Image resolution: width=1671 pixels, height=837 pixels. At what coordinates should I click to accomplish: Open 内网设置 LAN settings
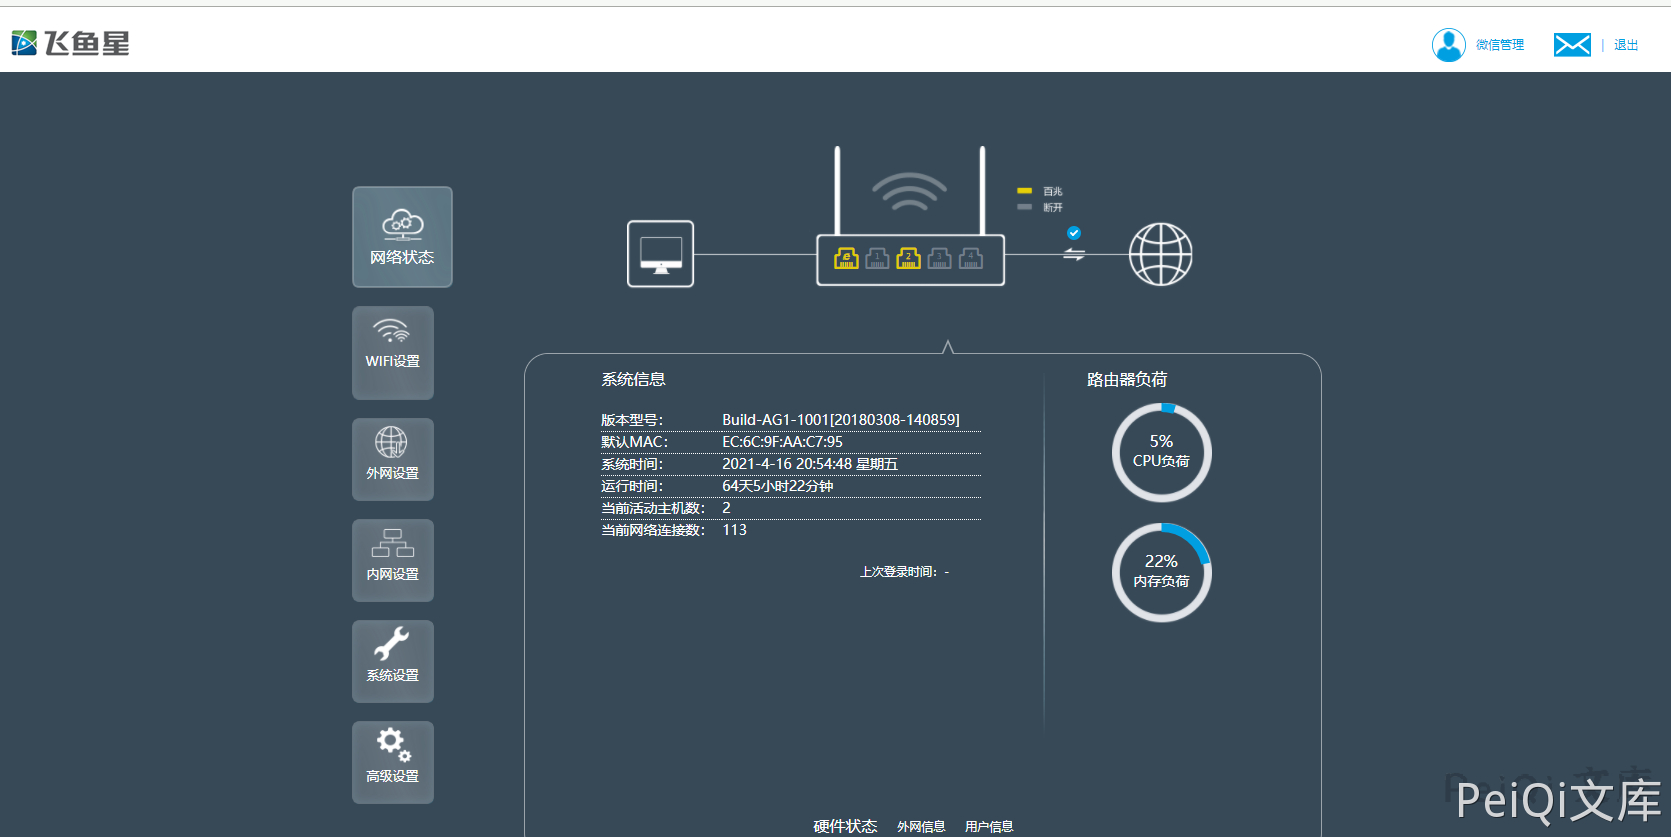pyautogui.click(x=393, y=560)
